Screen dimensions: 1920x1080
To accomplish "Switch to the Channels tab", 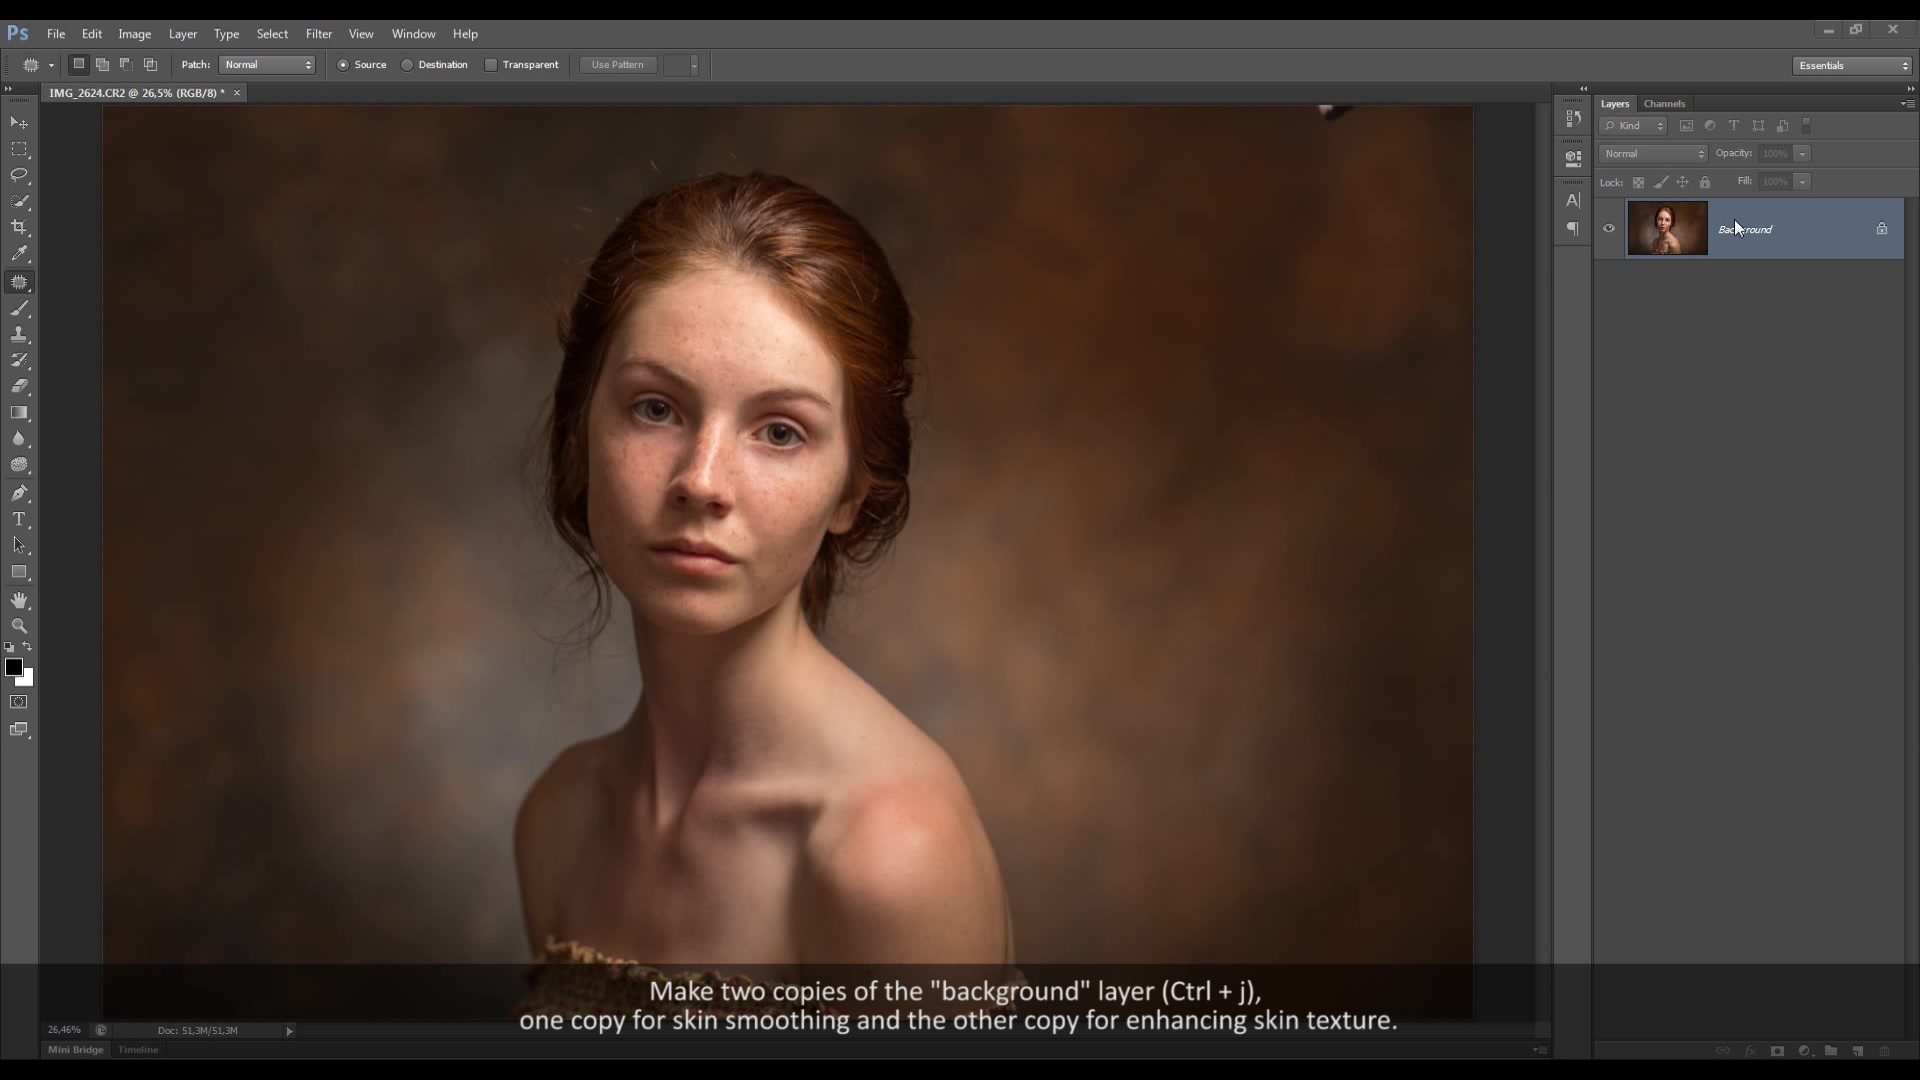I will point(1665,103).
